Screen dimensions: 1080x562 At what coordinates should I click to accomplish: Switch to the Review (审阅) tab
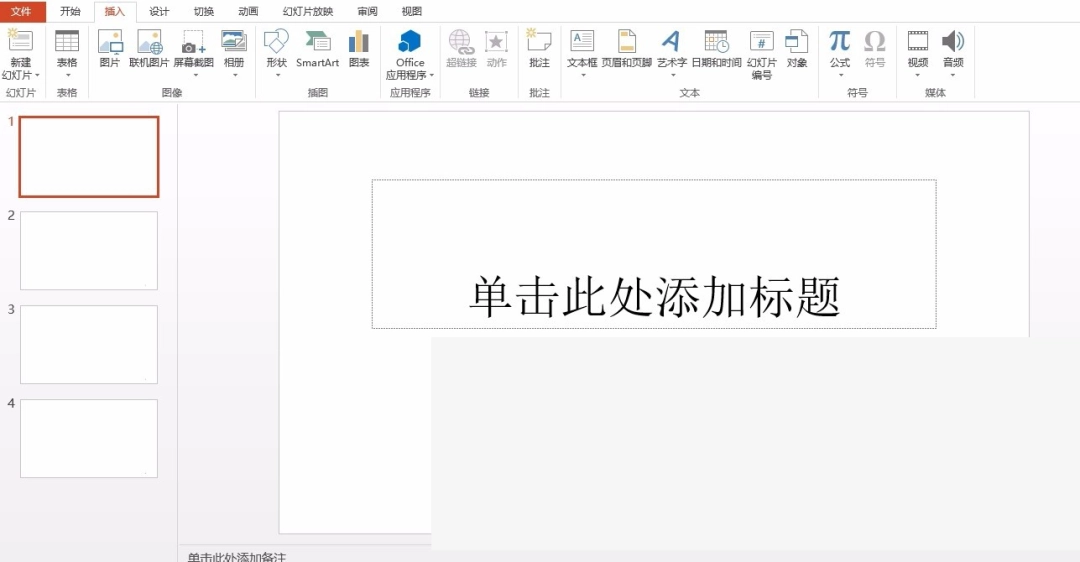[x=367, y=11]
